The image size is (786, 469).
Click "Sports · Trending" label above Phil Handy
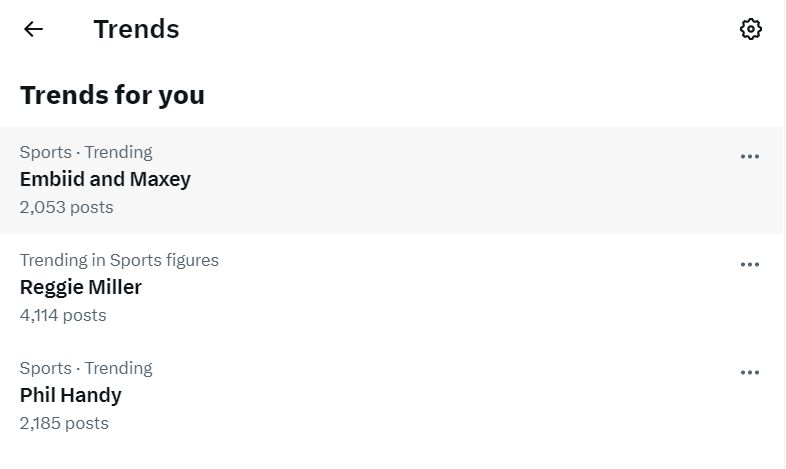[x=86, y=368]
